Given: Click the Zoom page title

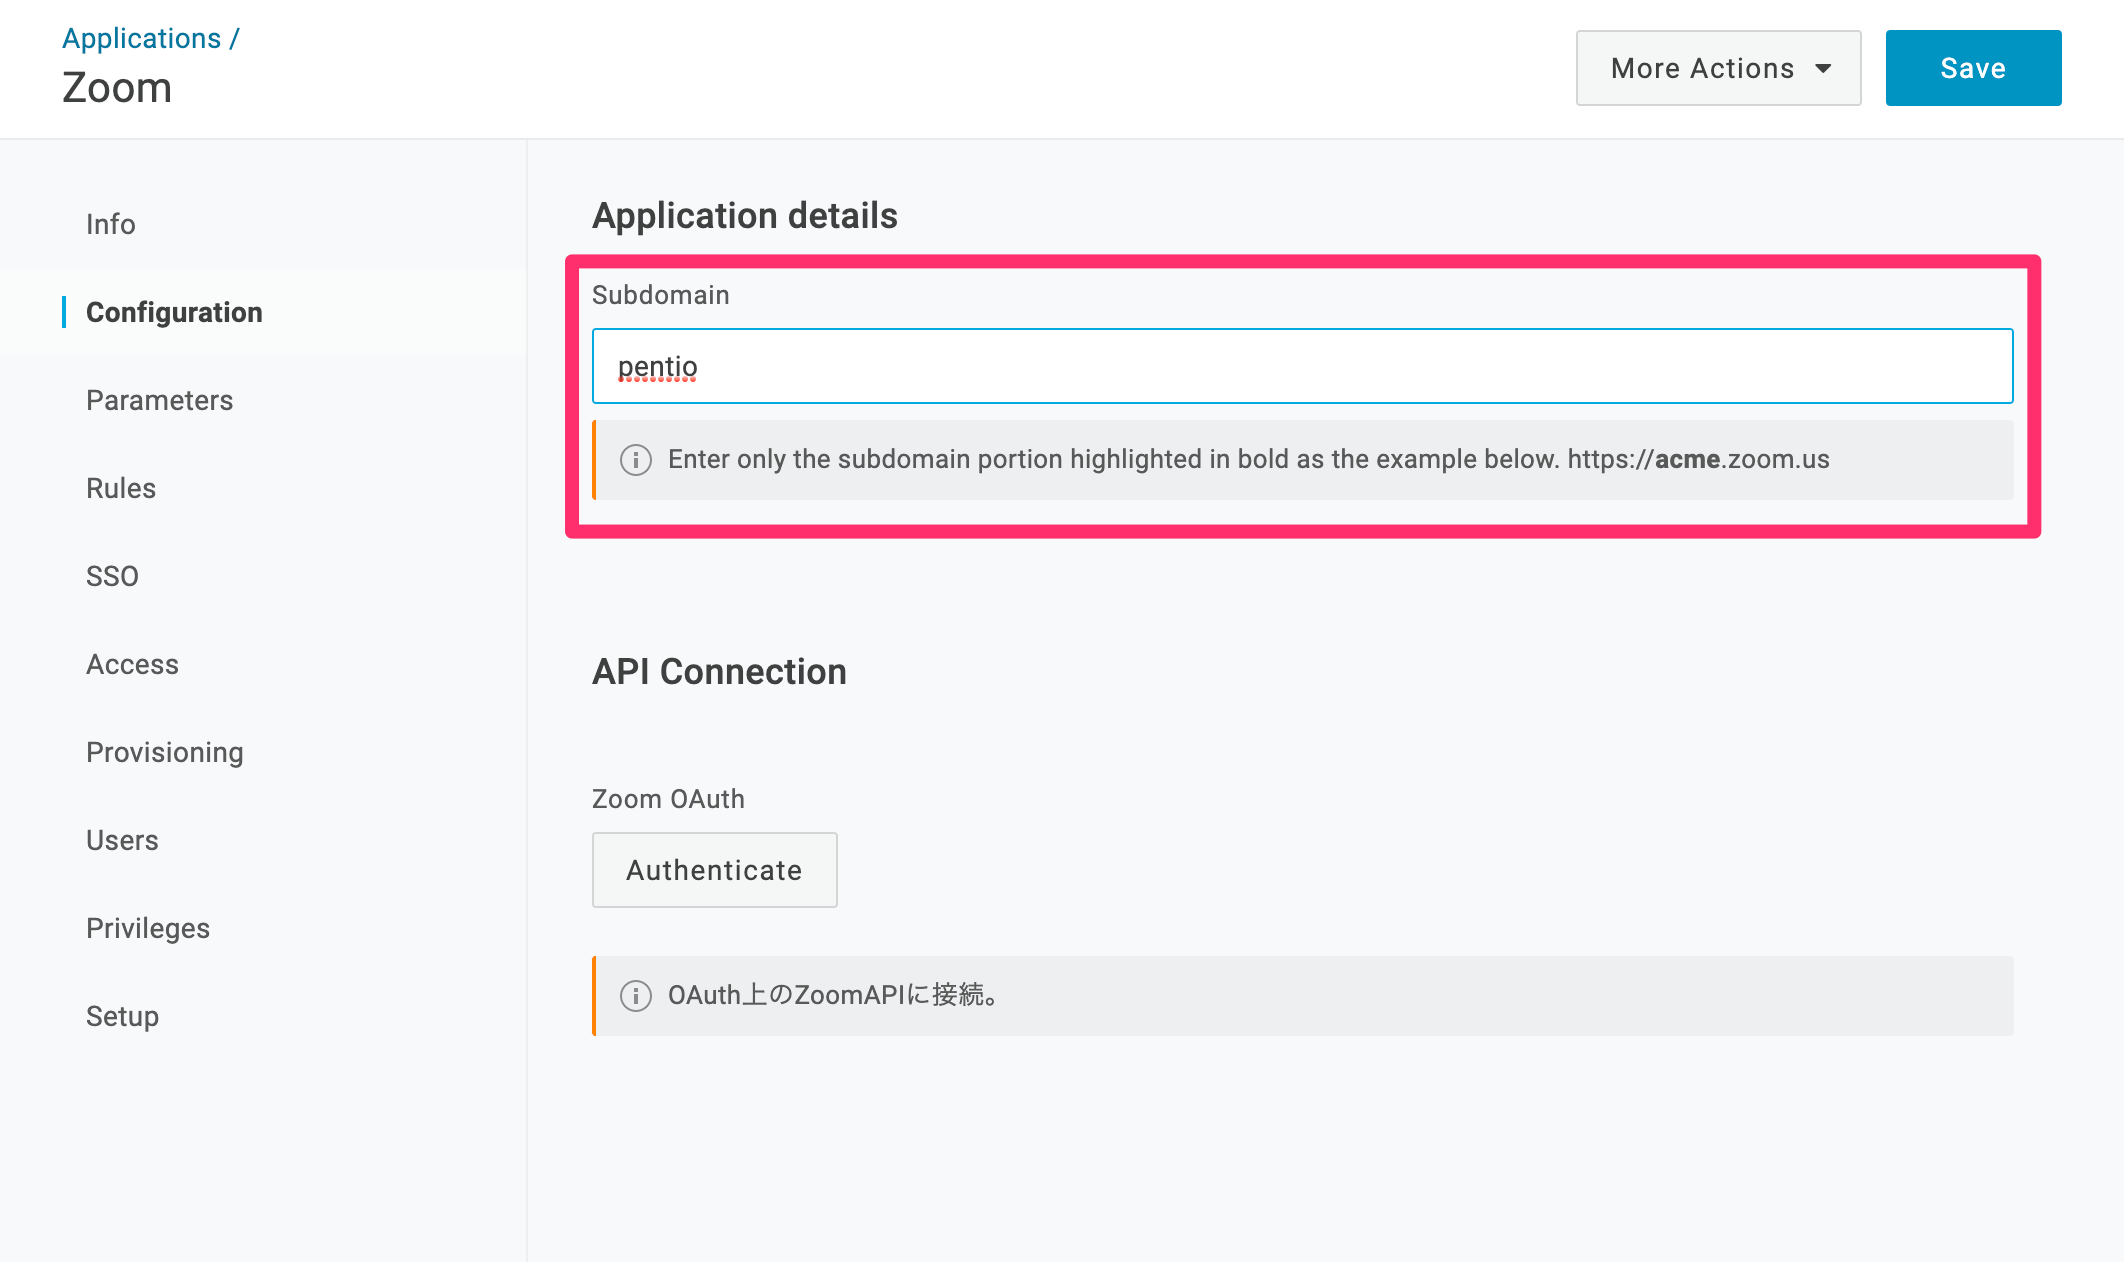Looking at the screenshot, I should (117, 88).
